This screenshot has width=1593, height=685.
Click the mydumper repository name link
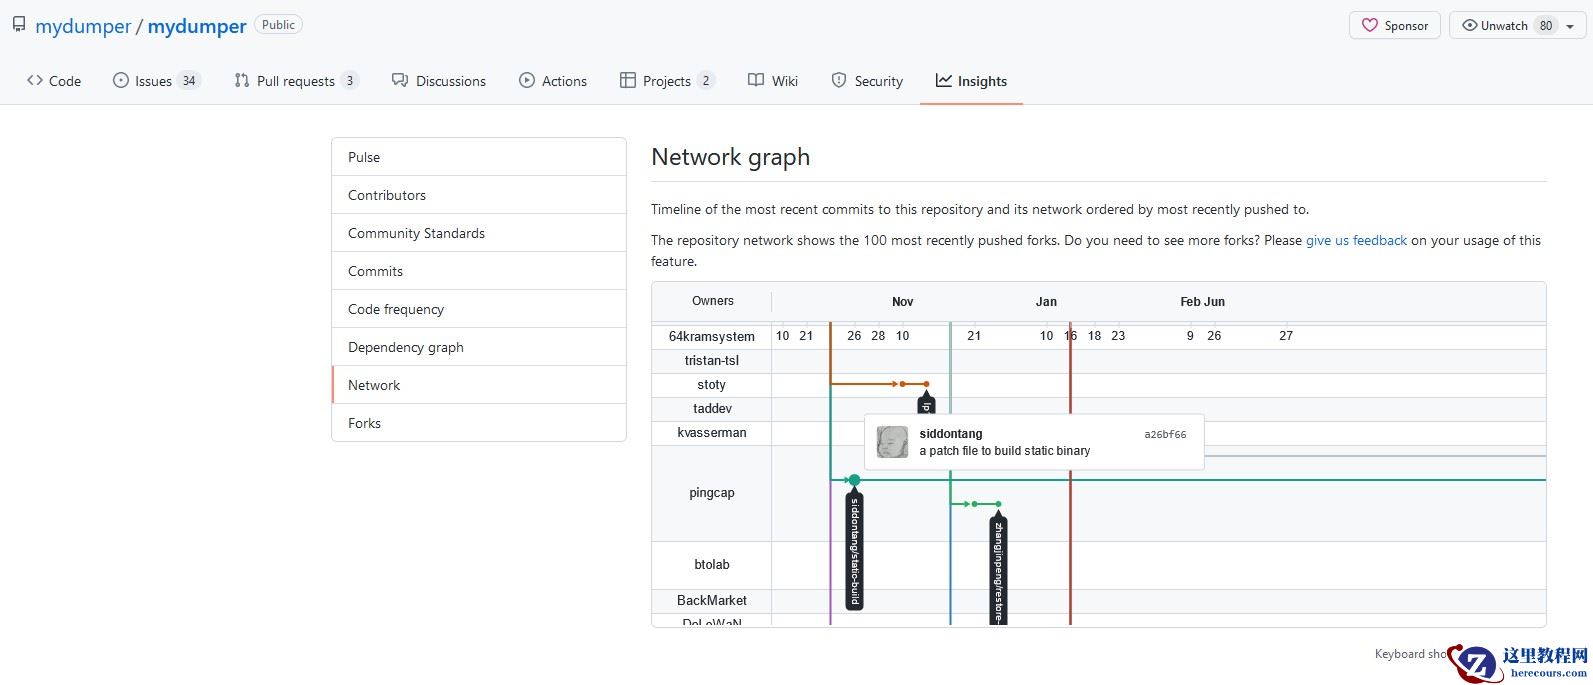tap(197, 26)
